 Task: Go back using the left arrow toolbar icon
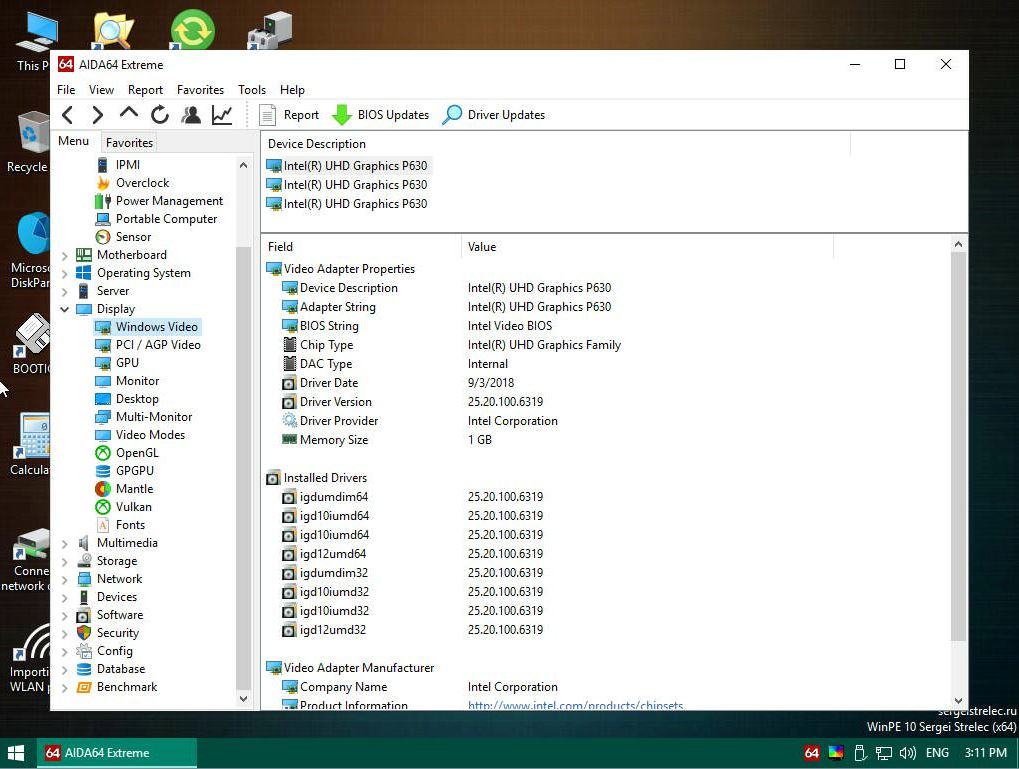coord(68,115)
